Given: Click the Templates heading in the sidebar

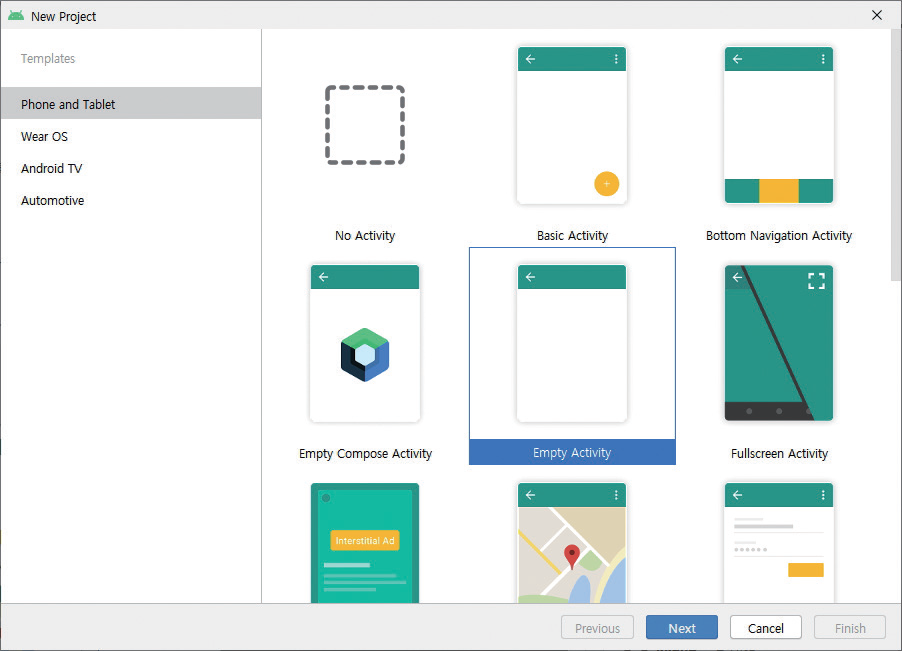Looking at the screenshot, I should [48, 59].
